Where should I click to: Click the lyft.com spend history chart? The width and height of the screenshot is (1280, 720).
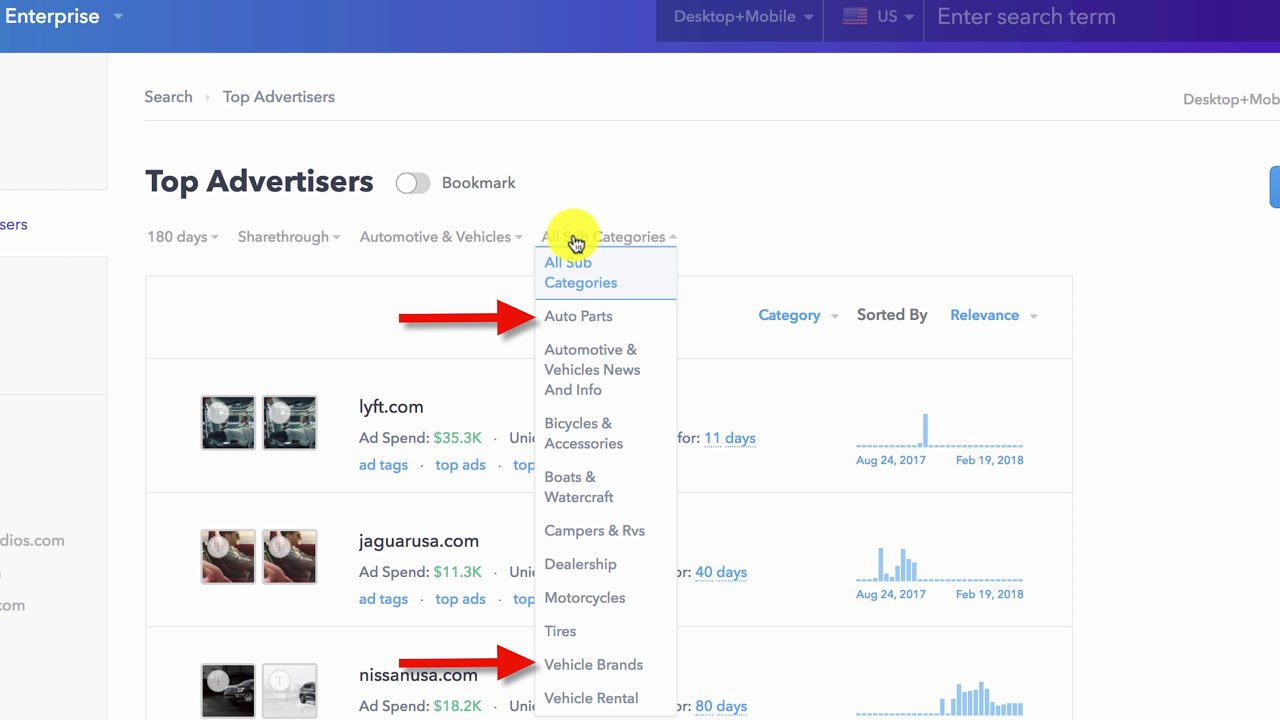click(940, 430)
